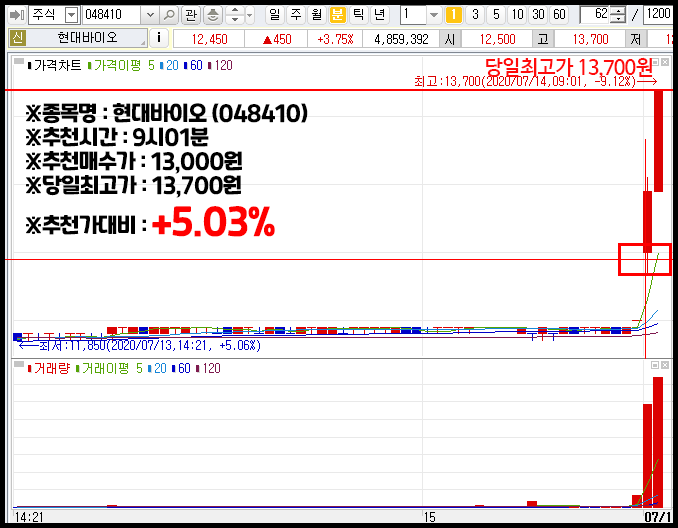Click the stock code field 048410

pos(111,15)
